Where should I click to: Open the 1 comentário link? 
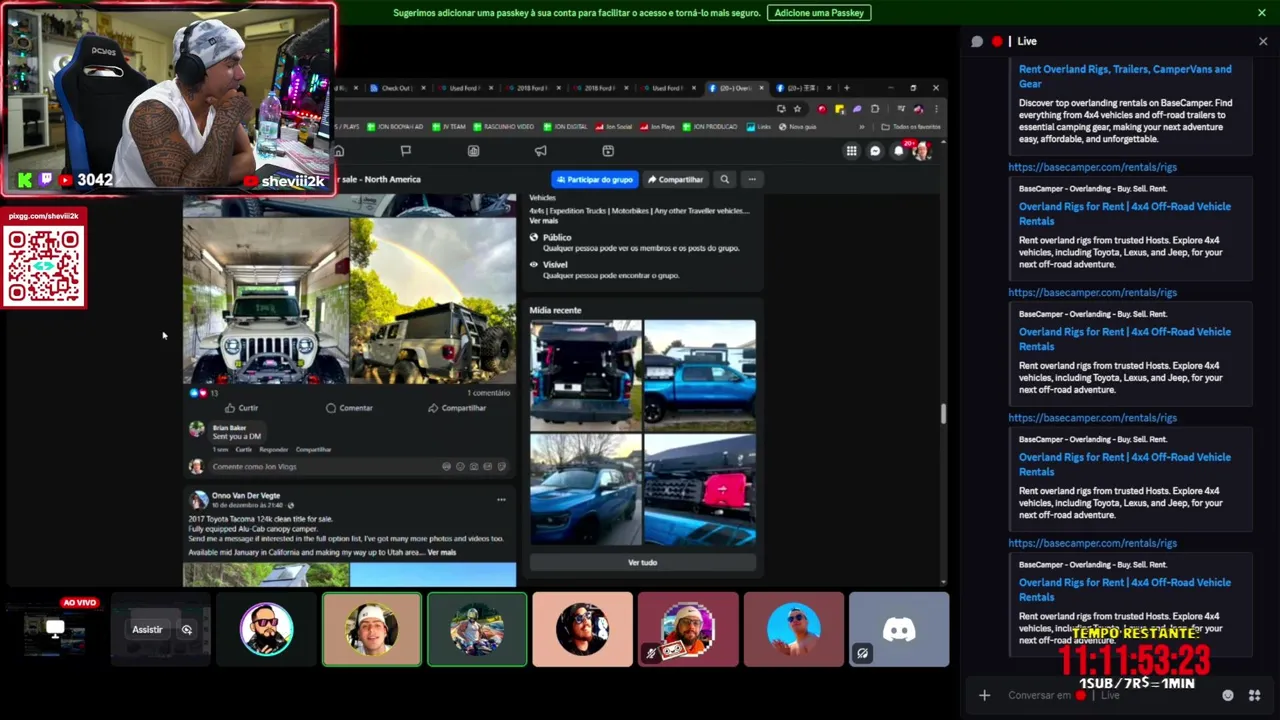point(489,393)
